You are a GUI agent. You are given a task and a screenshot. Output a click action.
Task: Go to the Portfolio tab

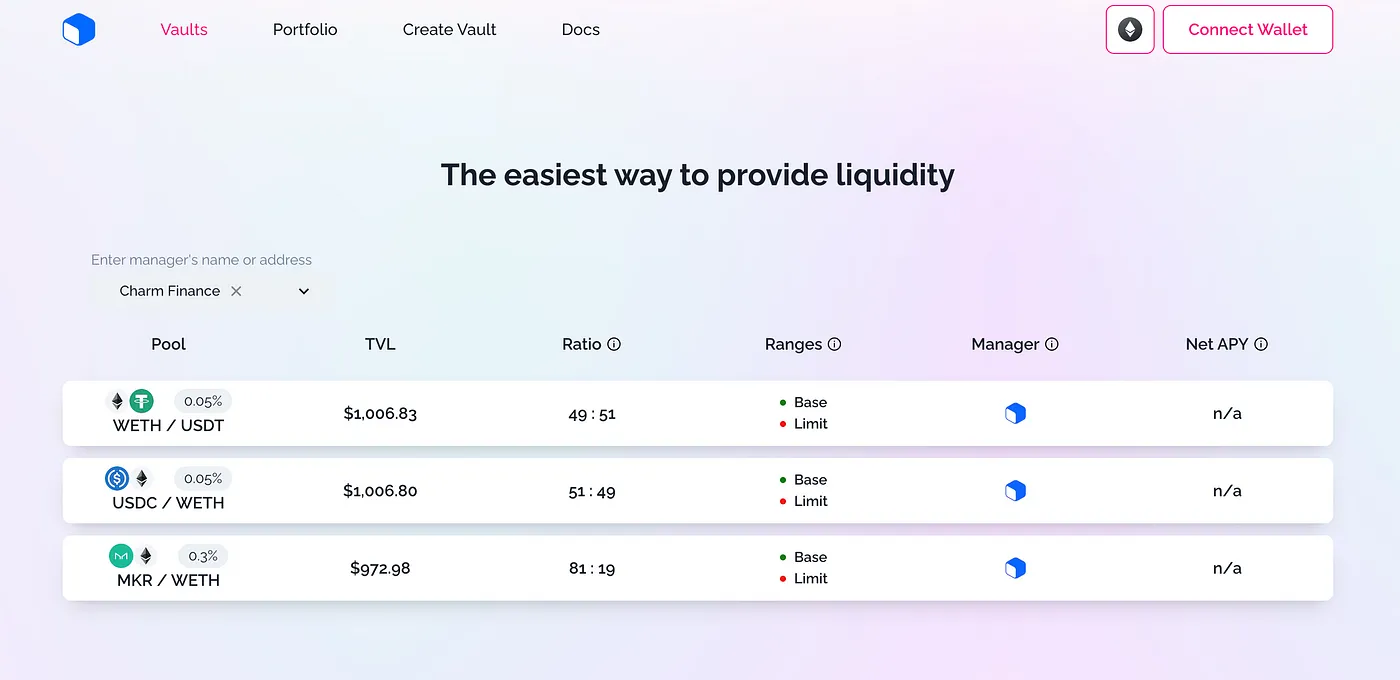pos(305,30)
